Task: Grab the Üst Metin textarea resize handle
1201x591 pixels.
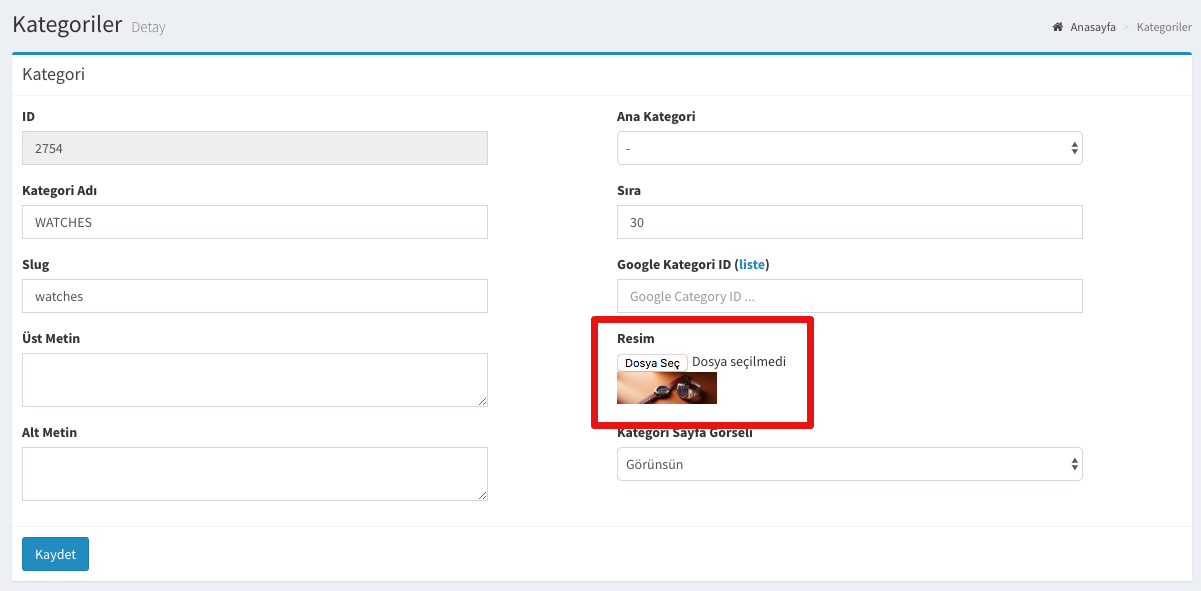Action: (x=483, y=402)
